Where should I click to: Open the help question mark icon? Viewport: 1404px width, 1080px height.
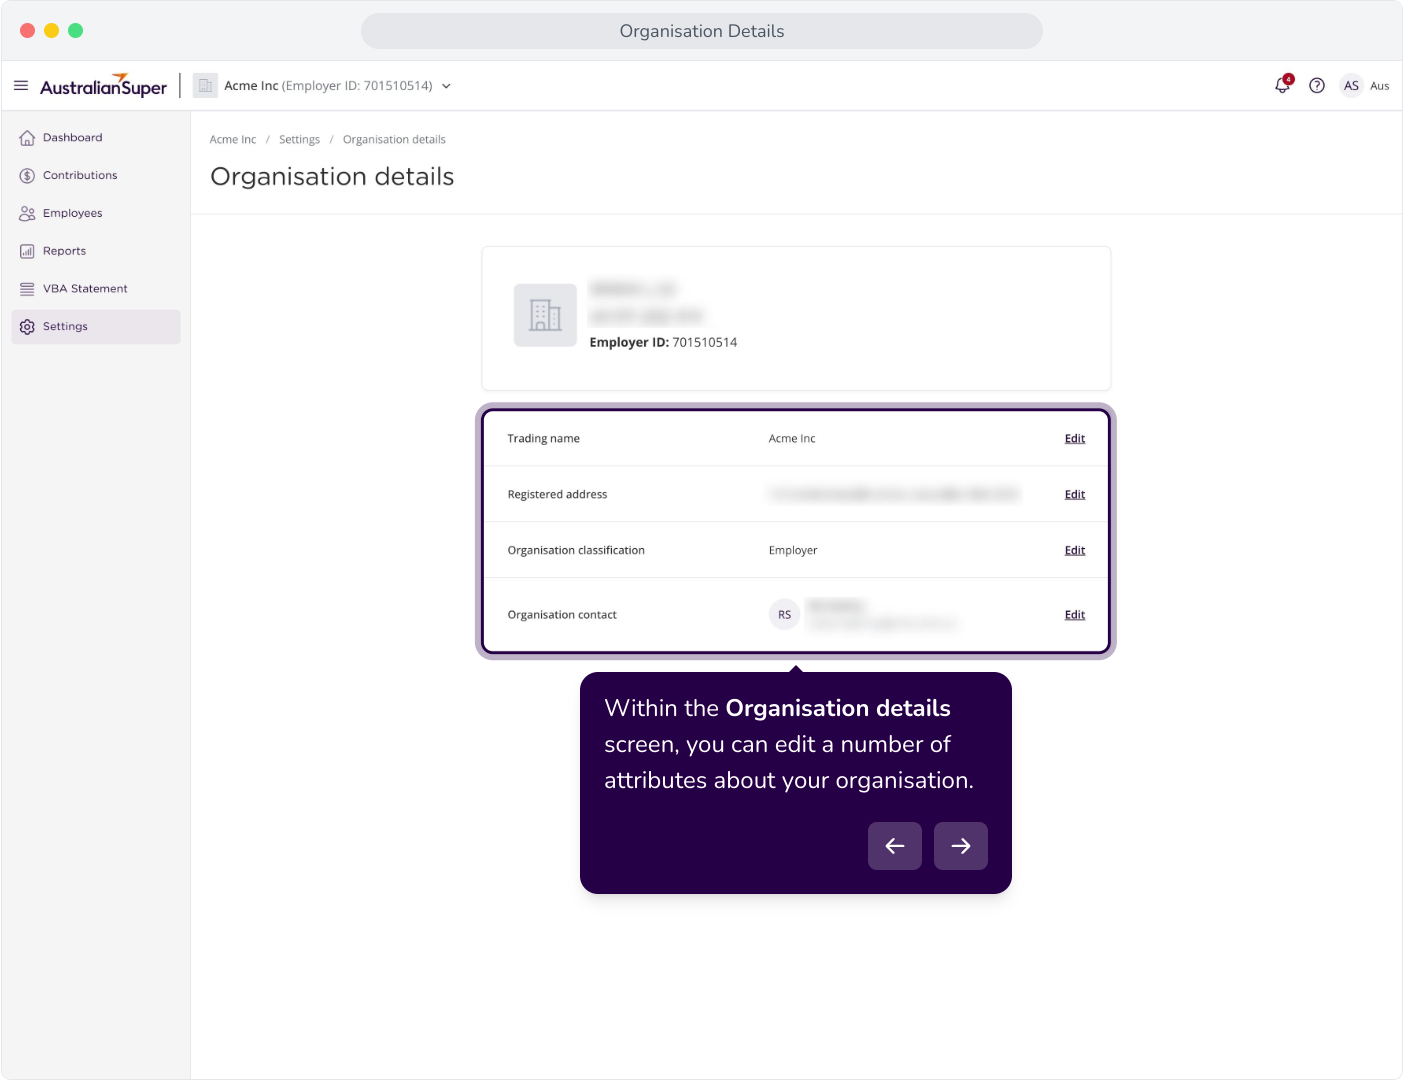[1317, 86]
